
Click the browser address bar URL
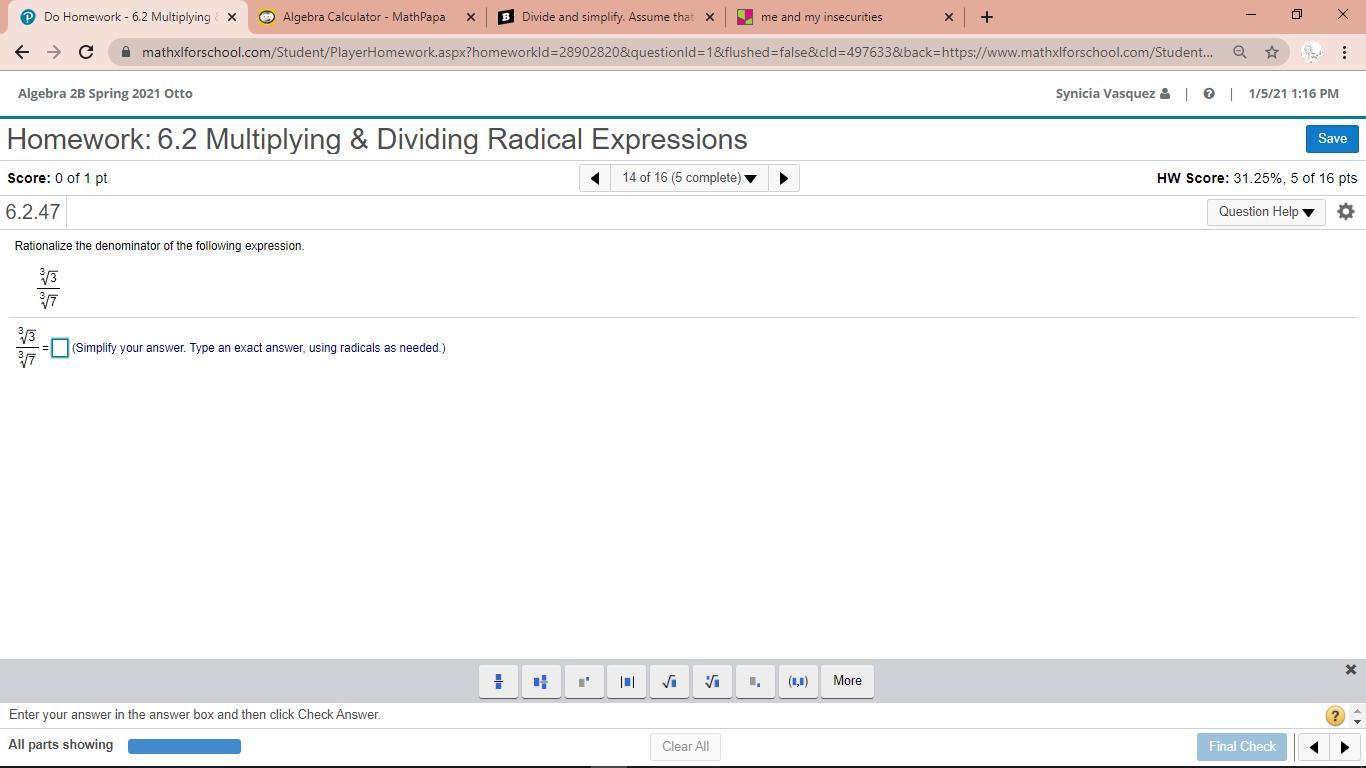click(677, 52)
